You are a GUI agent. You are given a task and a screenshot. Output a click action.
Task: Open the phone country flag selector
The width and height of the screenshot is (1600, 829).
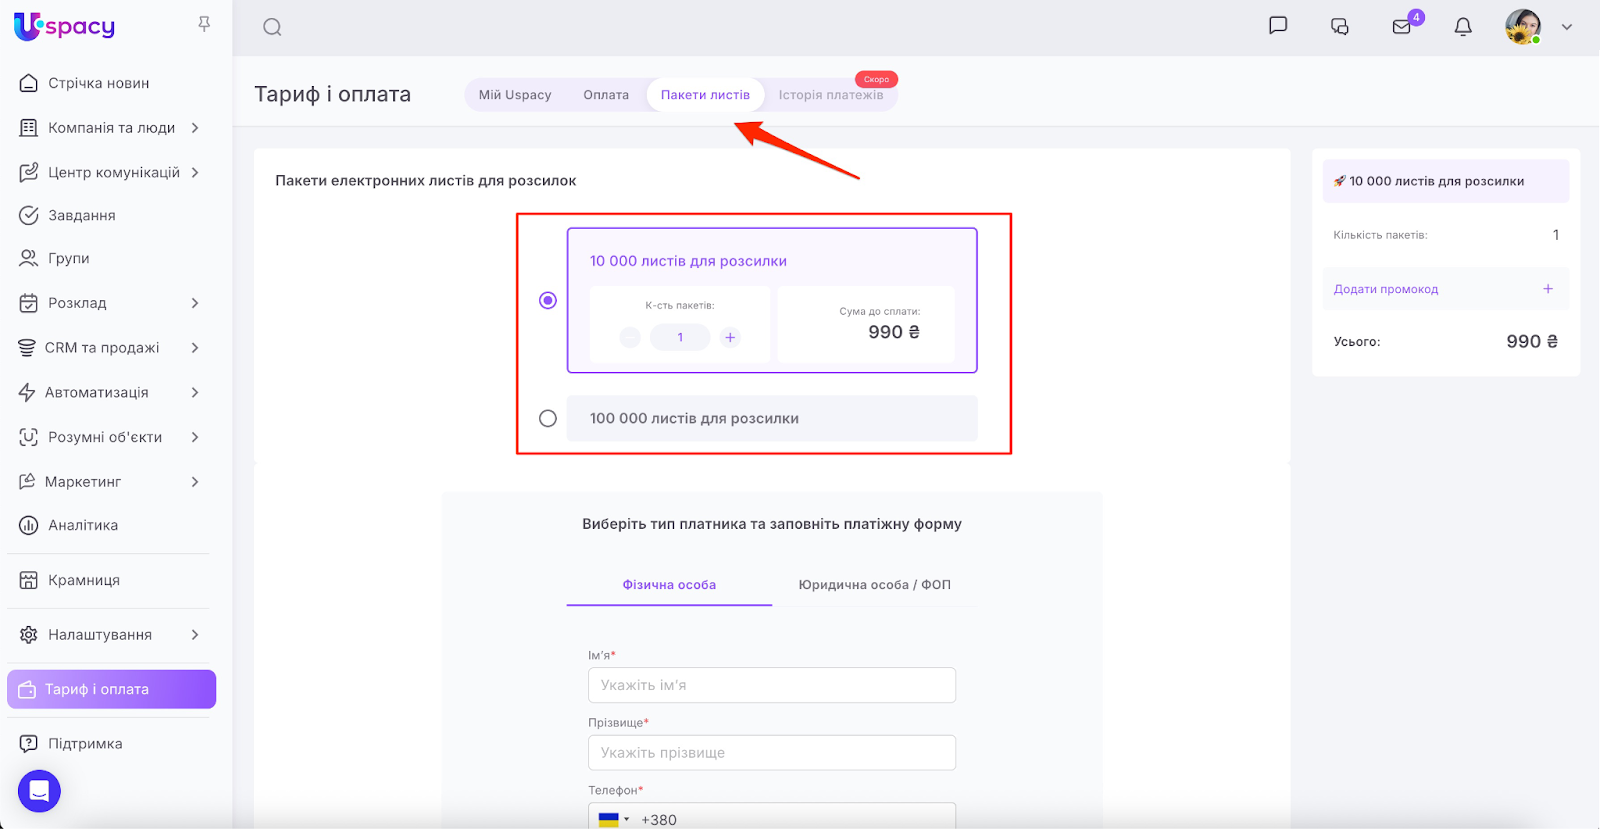pos(613,819)
